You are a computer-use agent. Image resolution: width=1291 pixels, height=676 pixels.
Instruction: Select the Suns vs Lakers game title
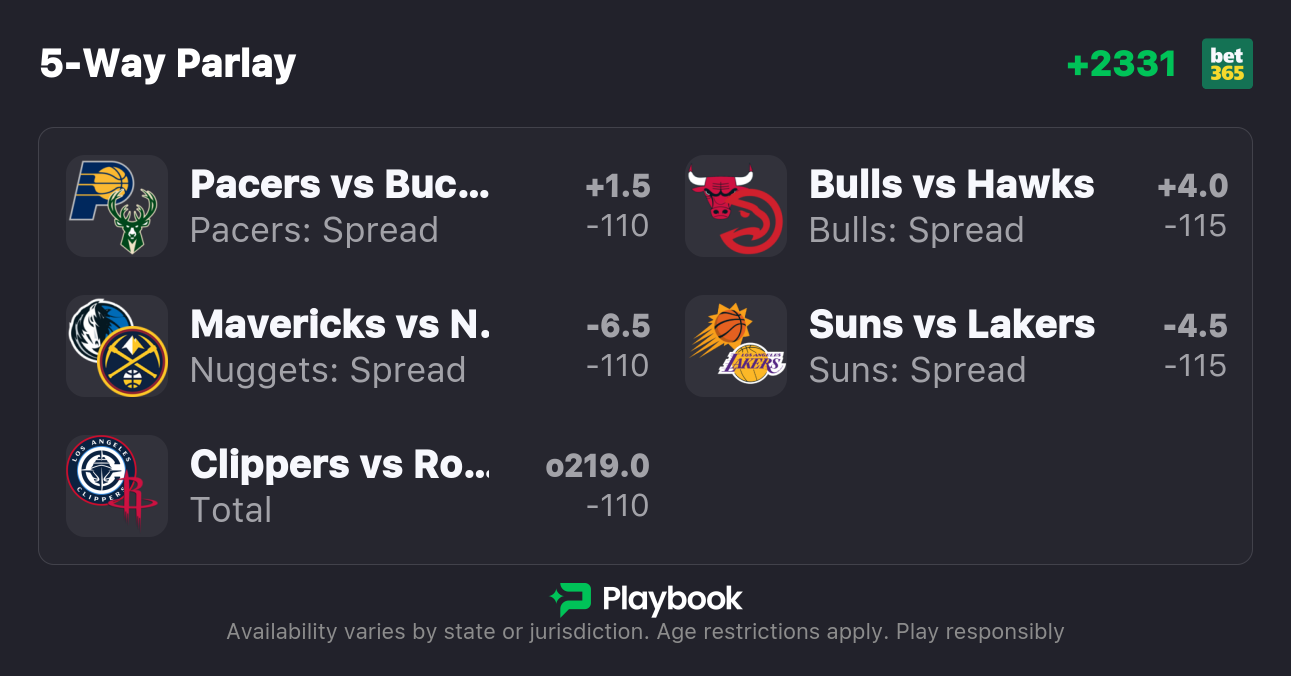coord(951,325)
